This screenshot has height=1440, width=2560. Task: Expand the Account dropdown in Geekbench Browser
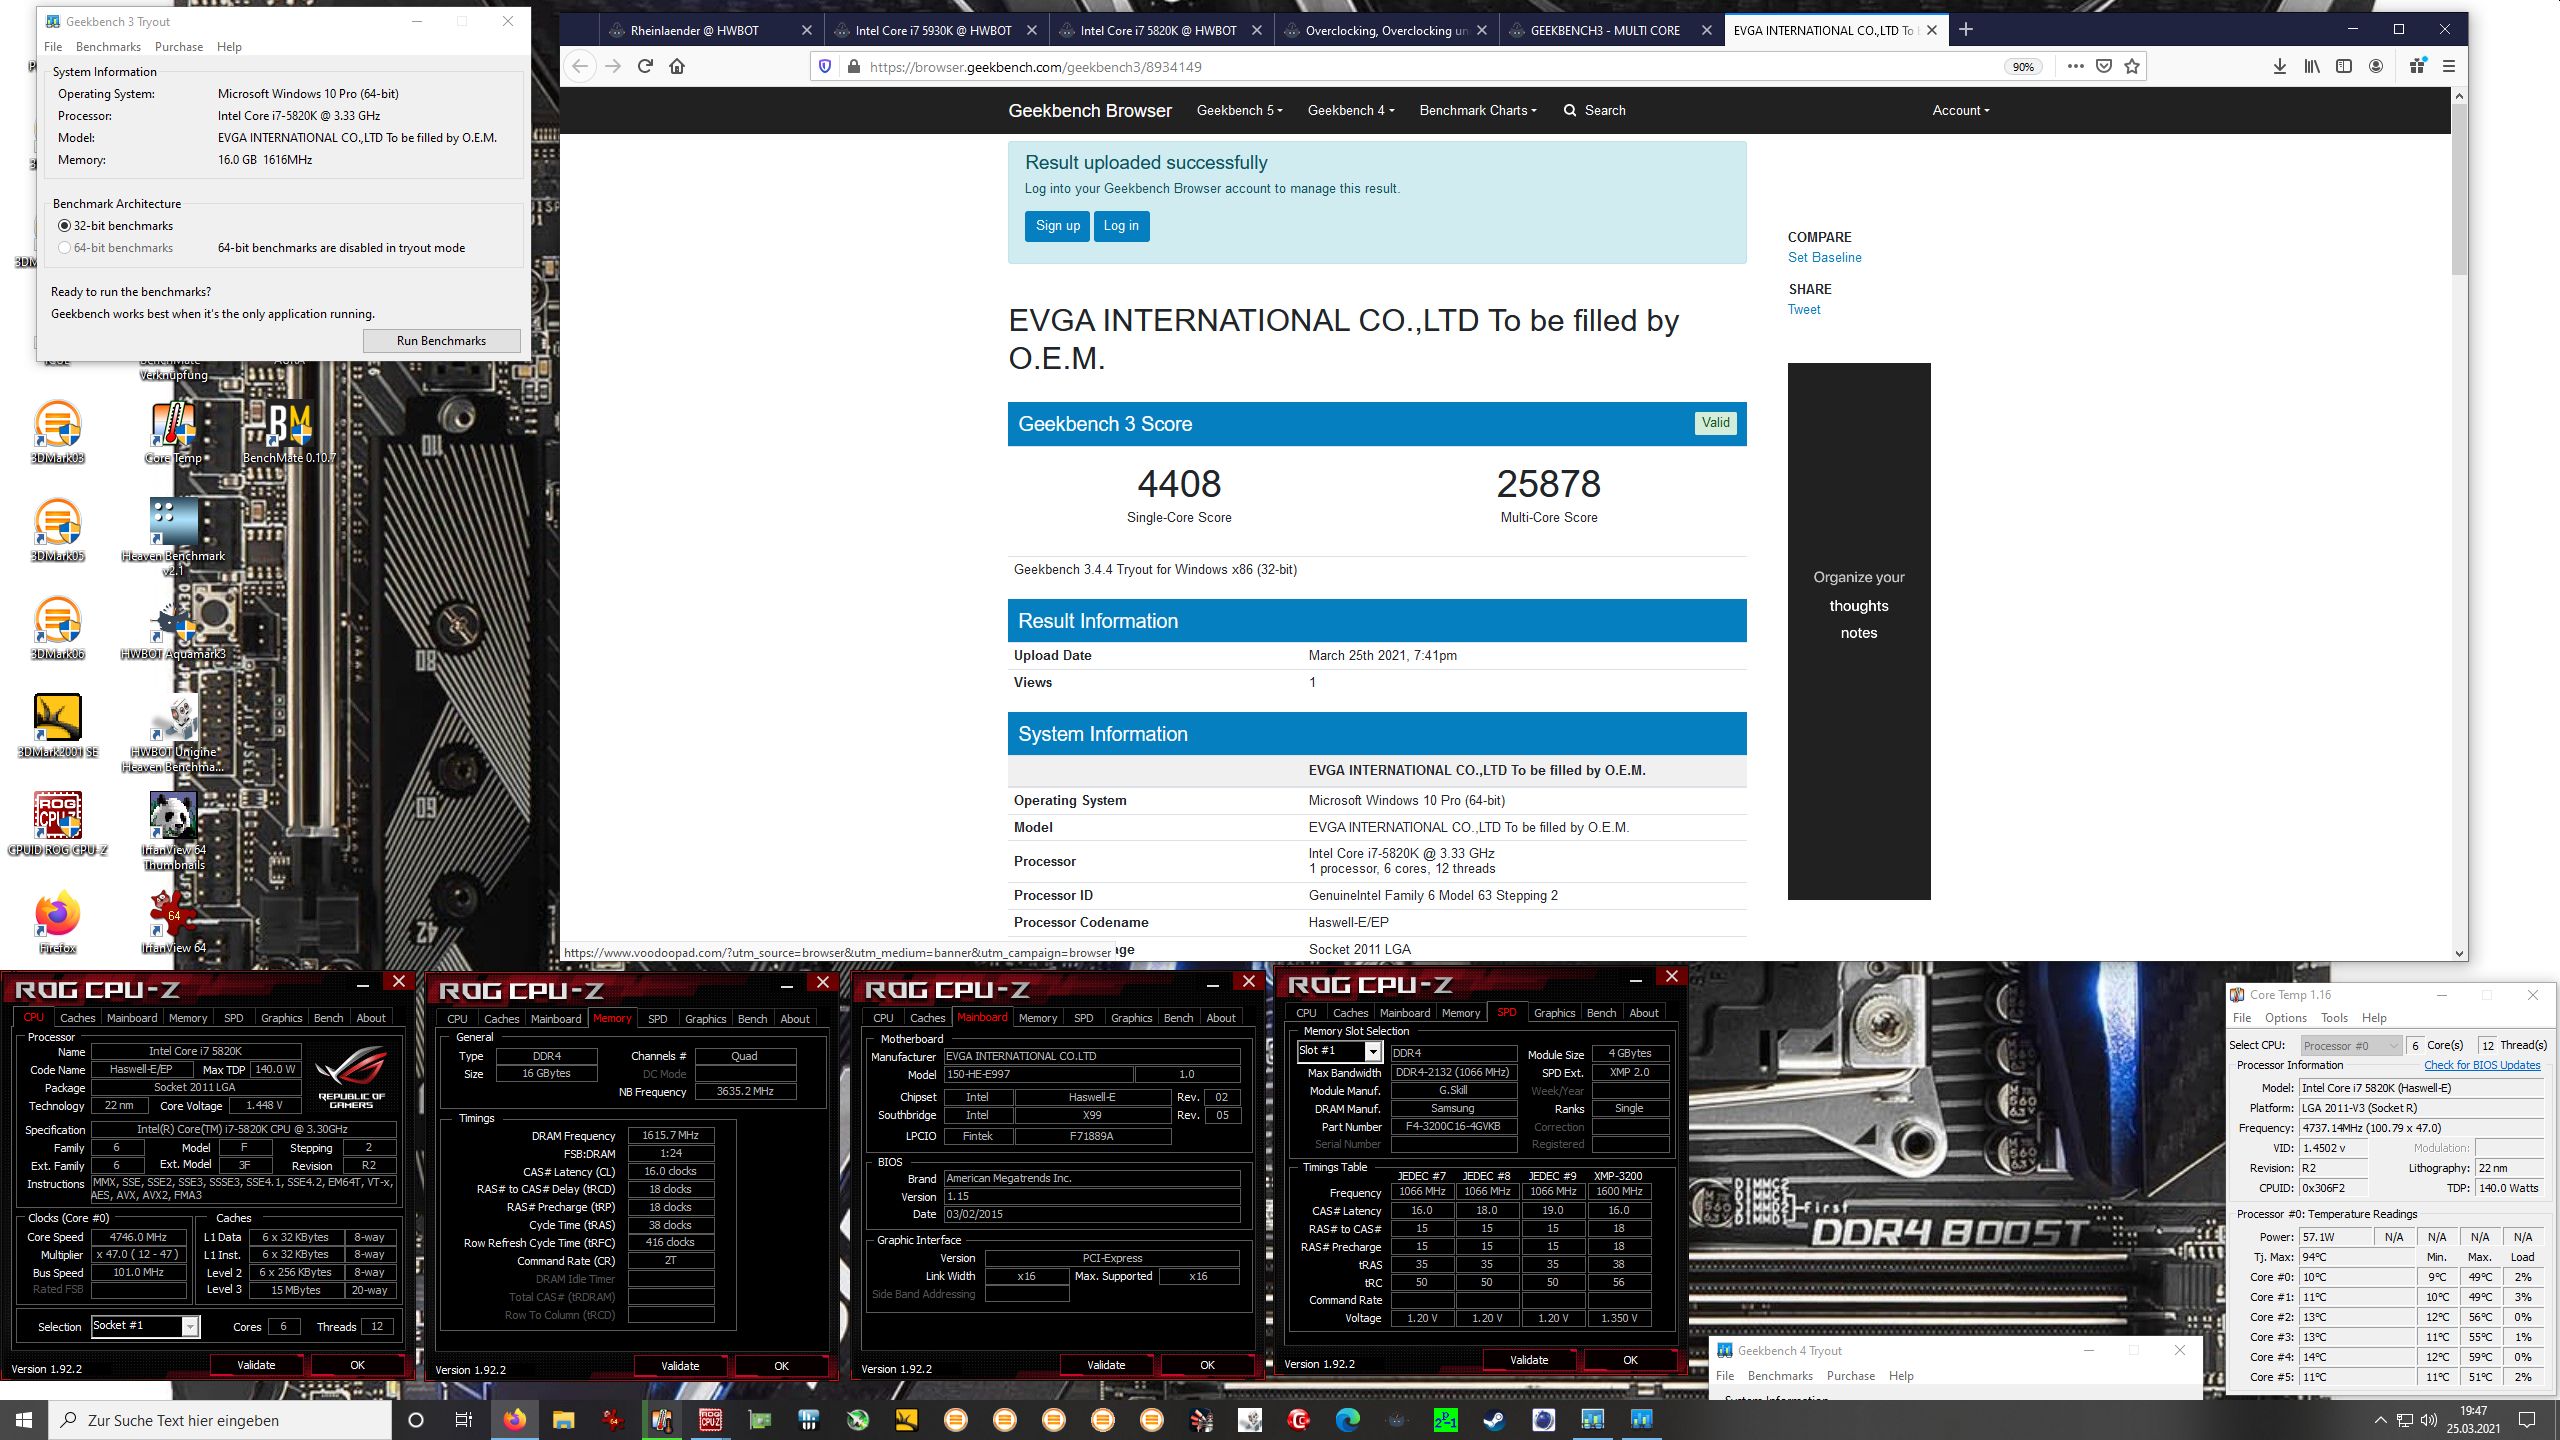(1960, 110)
